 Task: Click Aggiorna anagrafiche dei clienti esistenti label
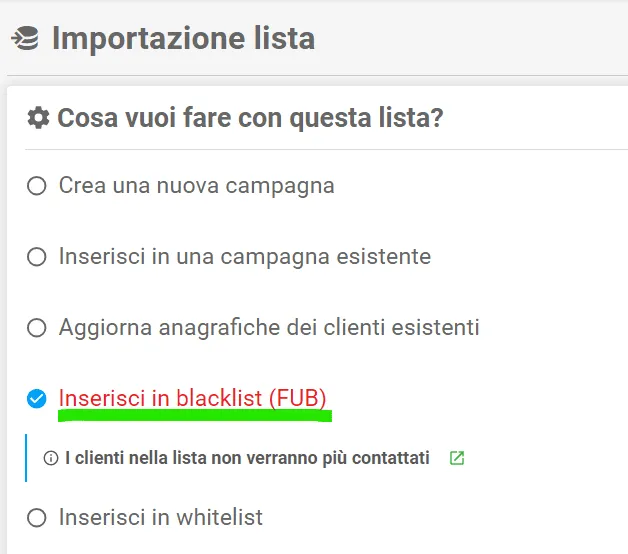coord(269,328)
